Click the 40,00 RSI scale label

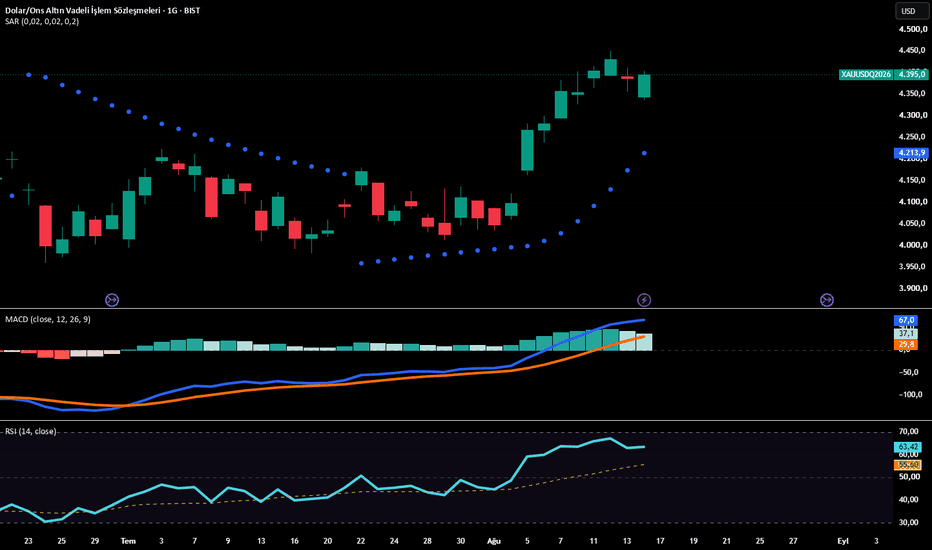[x=909, y=499]
